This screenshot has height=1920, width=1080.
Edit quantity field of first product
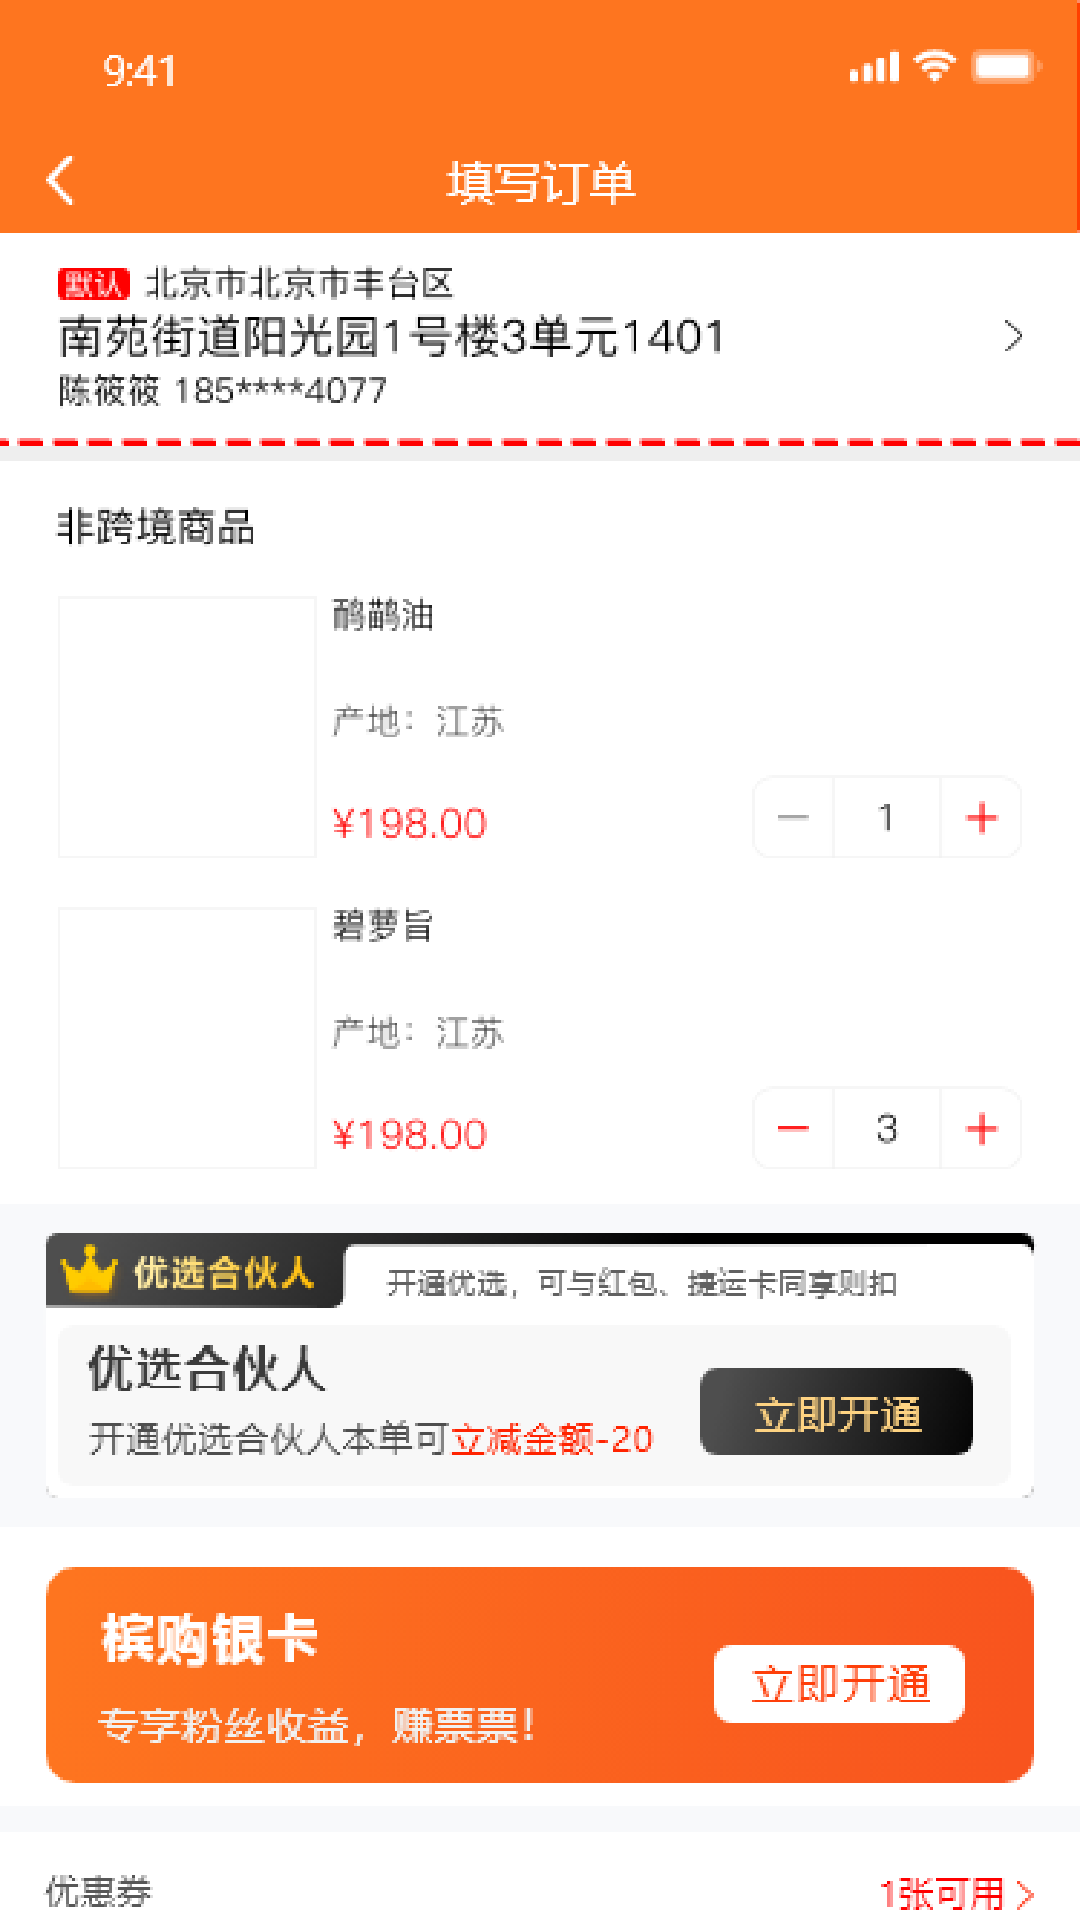click(886, 818)
